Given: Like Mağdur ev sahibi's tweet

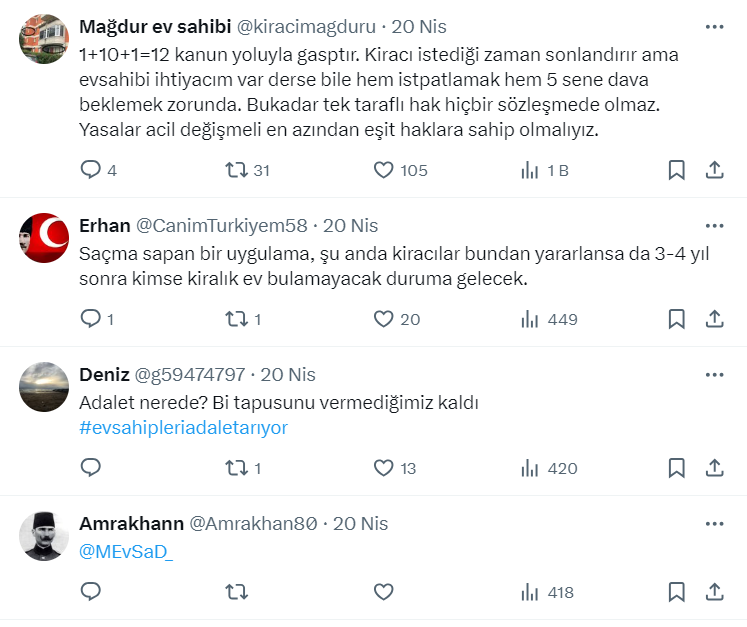Looking at the screenshot, I should 383,170.
